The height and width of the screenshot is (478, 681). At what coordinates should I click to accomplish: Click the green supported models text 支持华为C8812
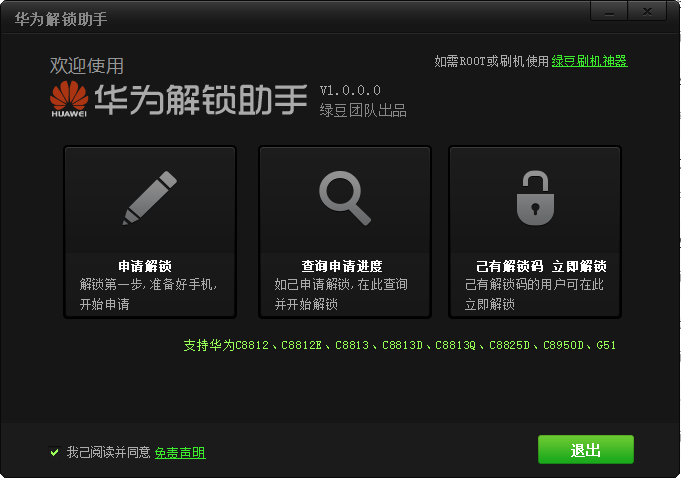coord(399,346)
